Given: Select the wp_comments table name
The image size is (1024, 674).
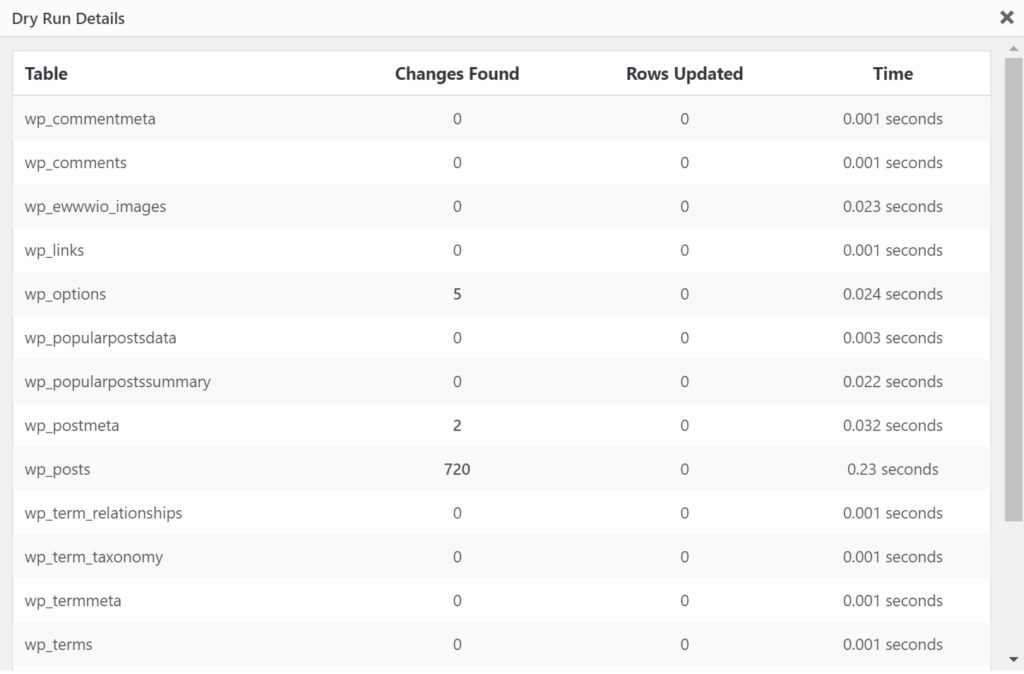Looking at the screenshot, I should 75,163.
